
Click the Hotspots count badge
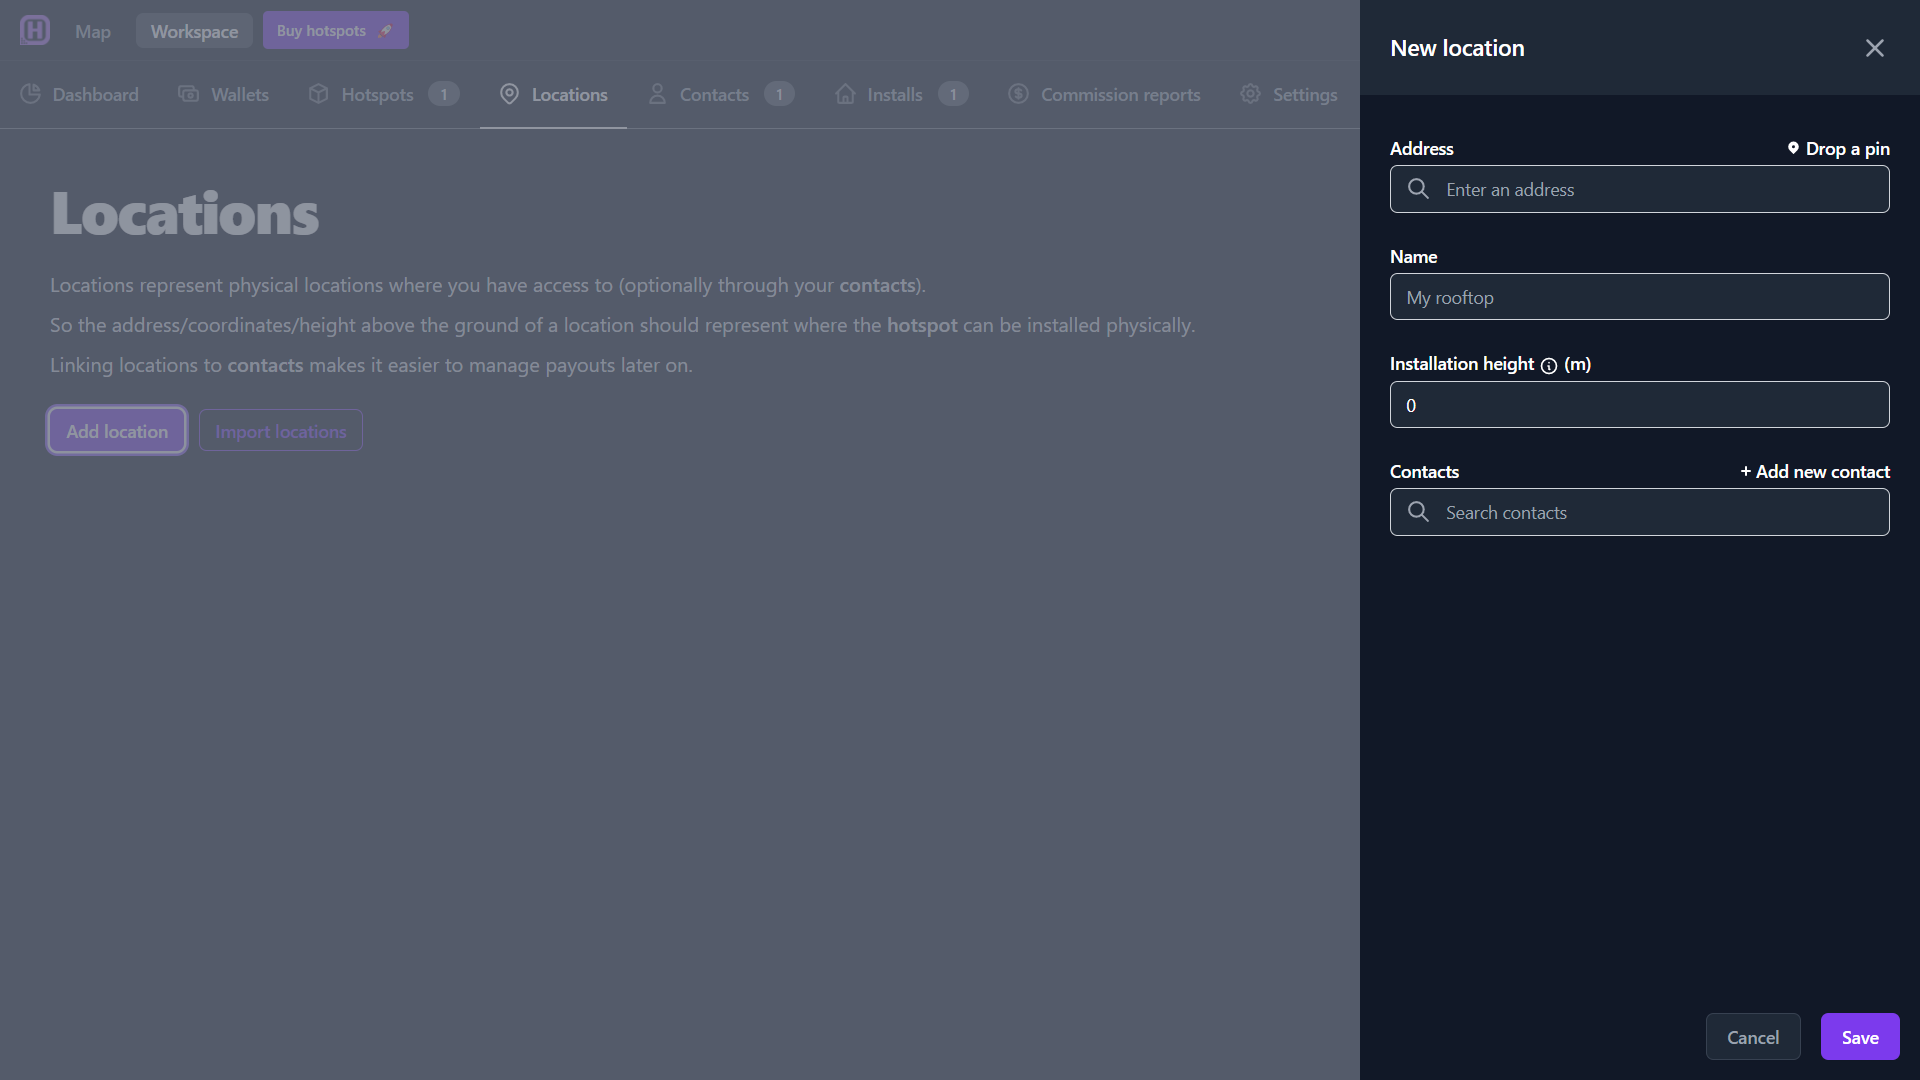click(x=444, y=94)
